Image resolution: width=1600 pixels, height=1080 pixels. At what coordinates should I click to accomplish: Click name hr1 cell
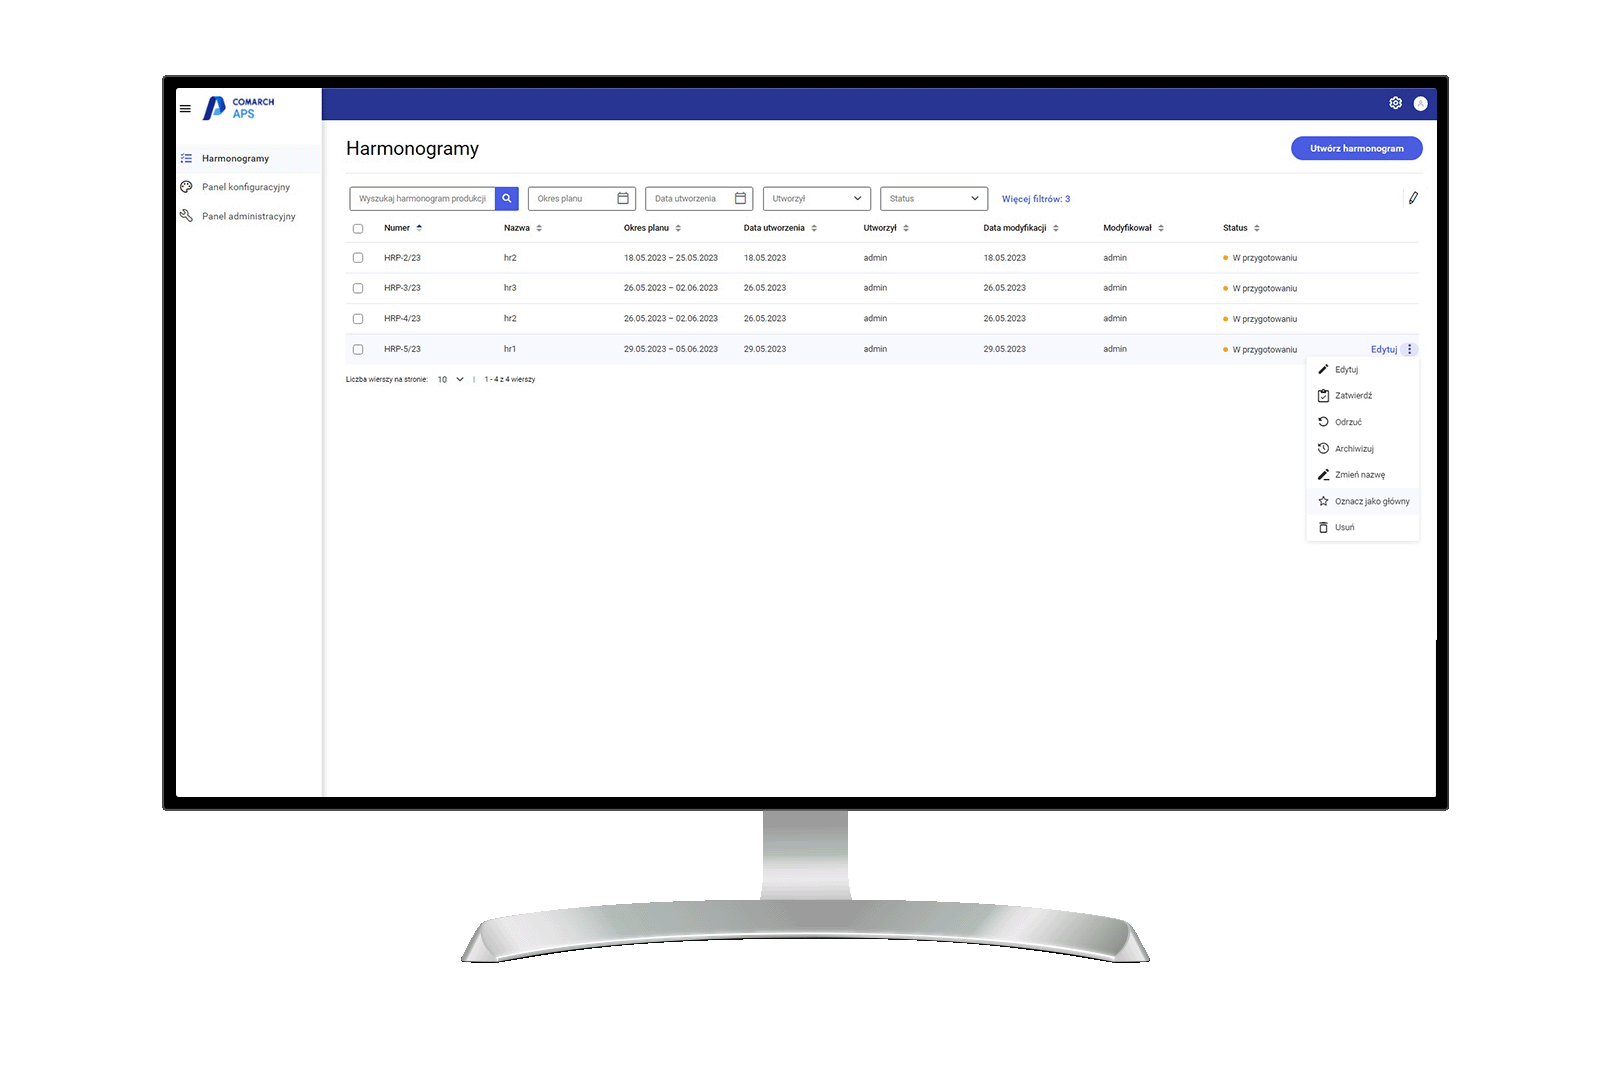[x=510, y=349]
